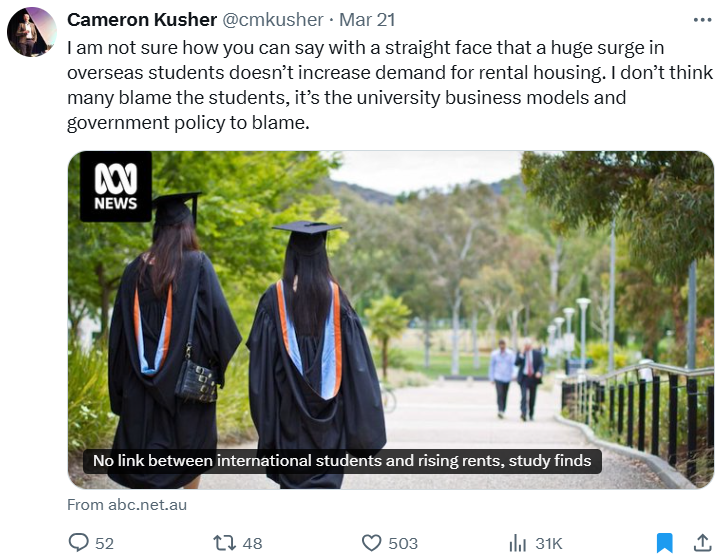
Task: Open the view analytics bar chart icon
Action: (518, 543)
